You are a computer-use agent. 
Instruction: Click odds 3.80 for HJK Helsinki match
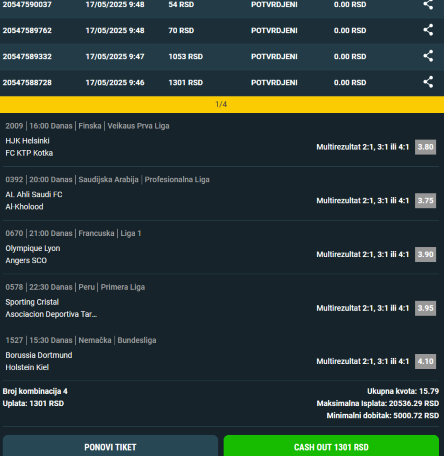tap(425, 147)
